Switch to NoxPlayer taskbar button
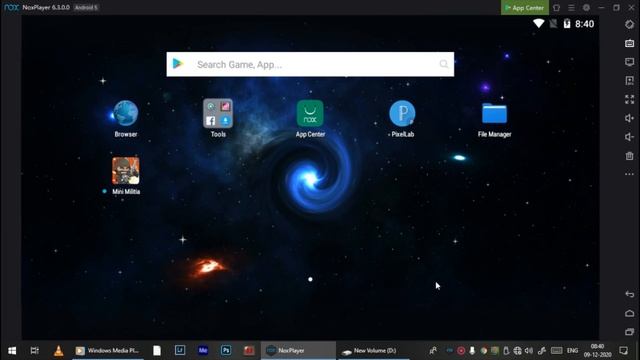Viewport: 640px width, 360px height. tap(298, 351)
